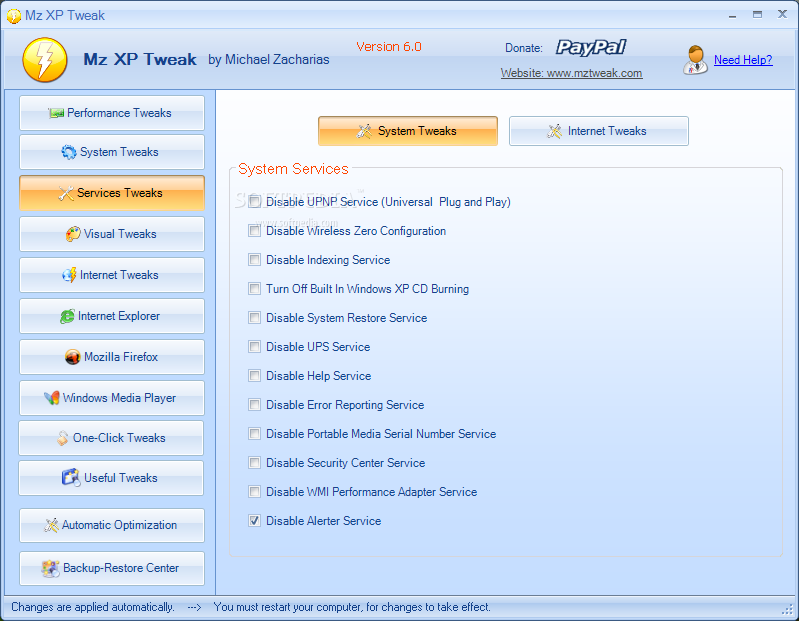Check Disable Wireless Zero Configuration

(x=254, y=231)
